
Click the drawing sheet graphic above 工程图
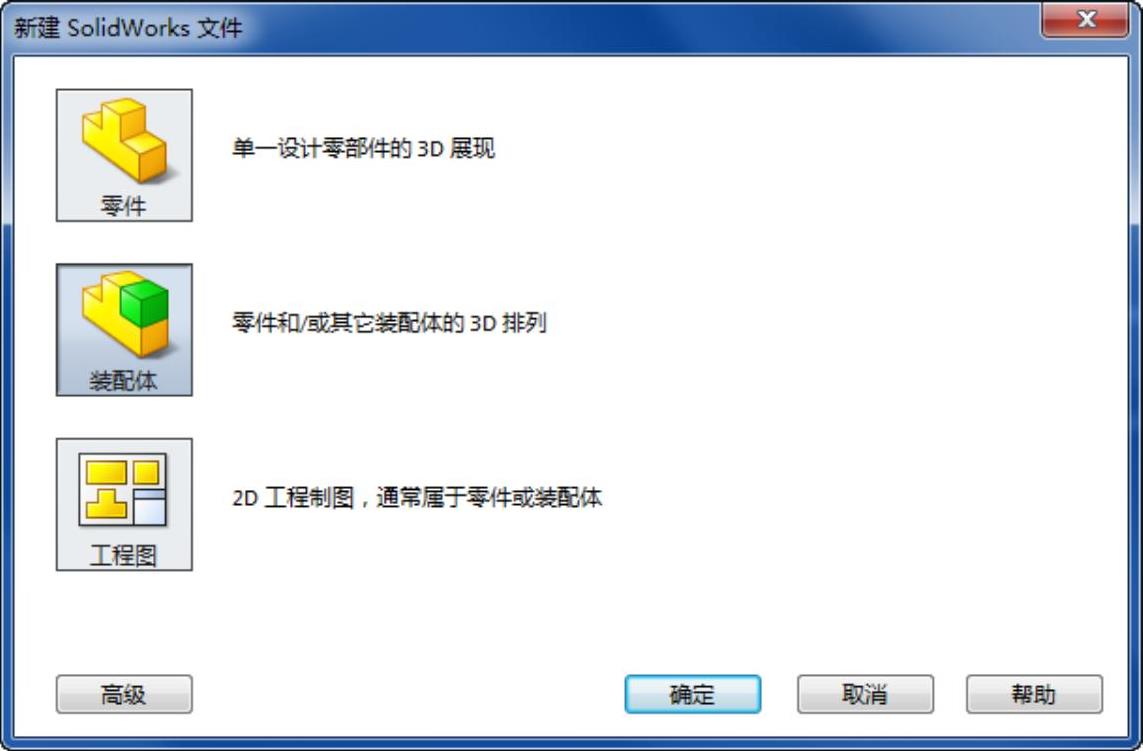tap(122, 490)
